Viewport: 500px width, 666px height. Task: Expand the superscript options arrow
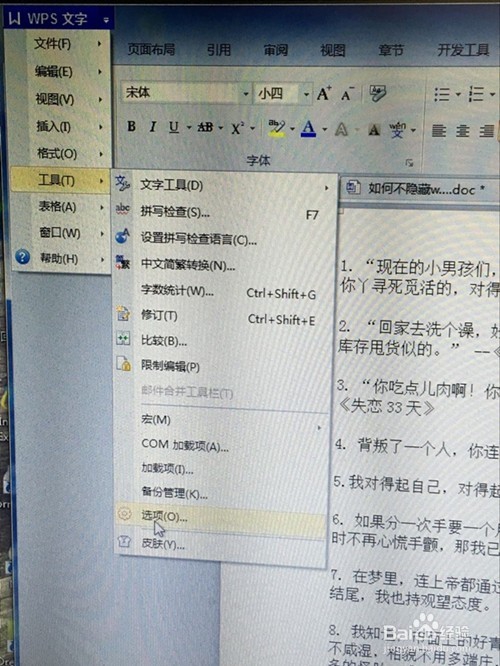[252, 128]
